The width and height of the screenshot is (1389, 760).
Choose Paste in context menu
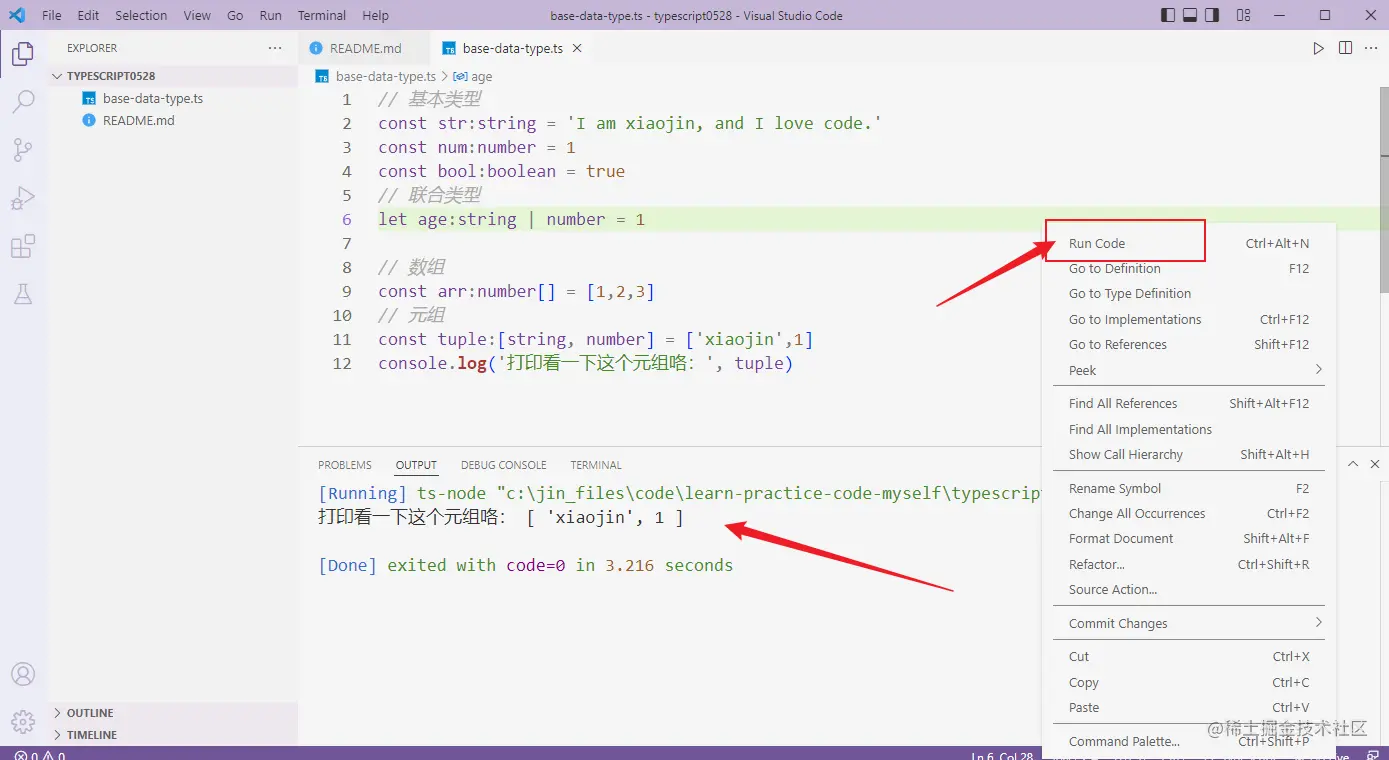[1189, 707]
